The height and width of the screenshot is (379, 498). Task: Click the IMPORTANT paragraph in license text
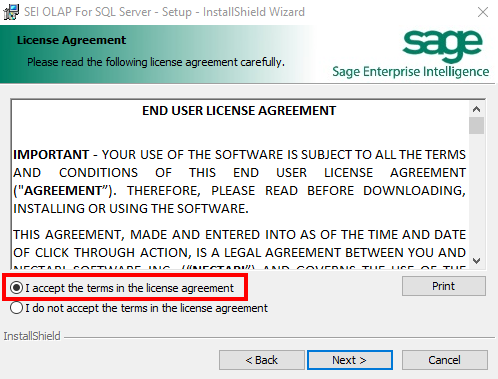tap(239, 182)
